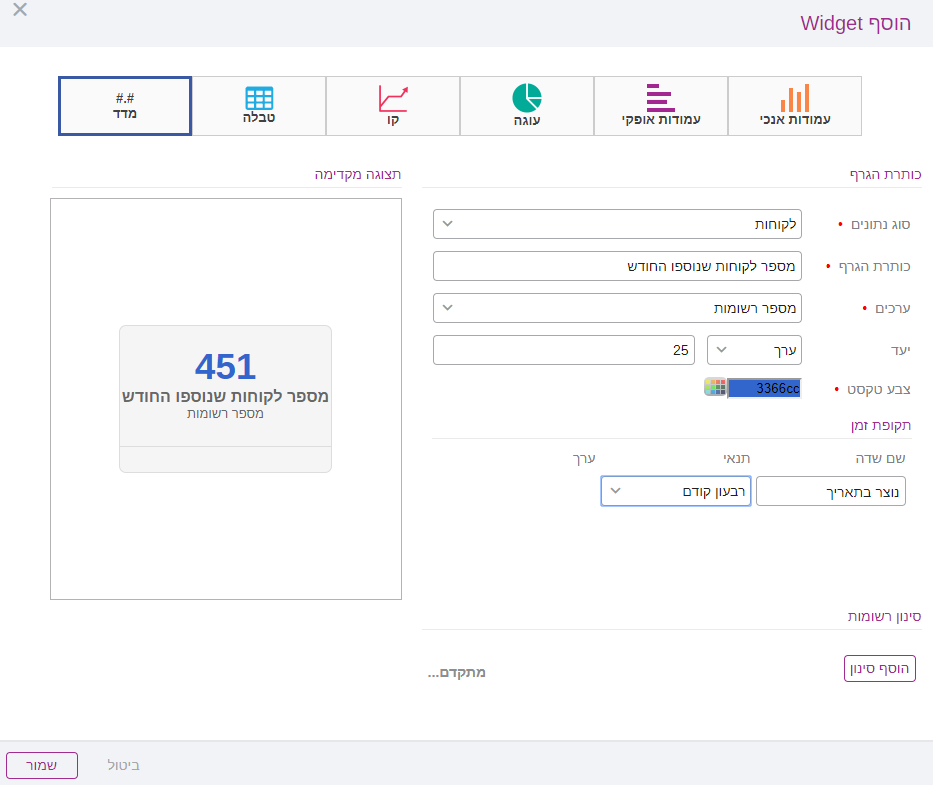Open the color palette picker icon
The width and height of the screenshot is (933, 785).
click(x=715, y=388)
